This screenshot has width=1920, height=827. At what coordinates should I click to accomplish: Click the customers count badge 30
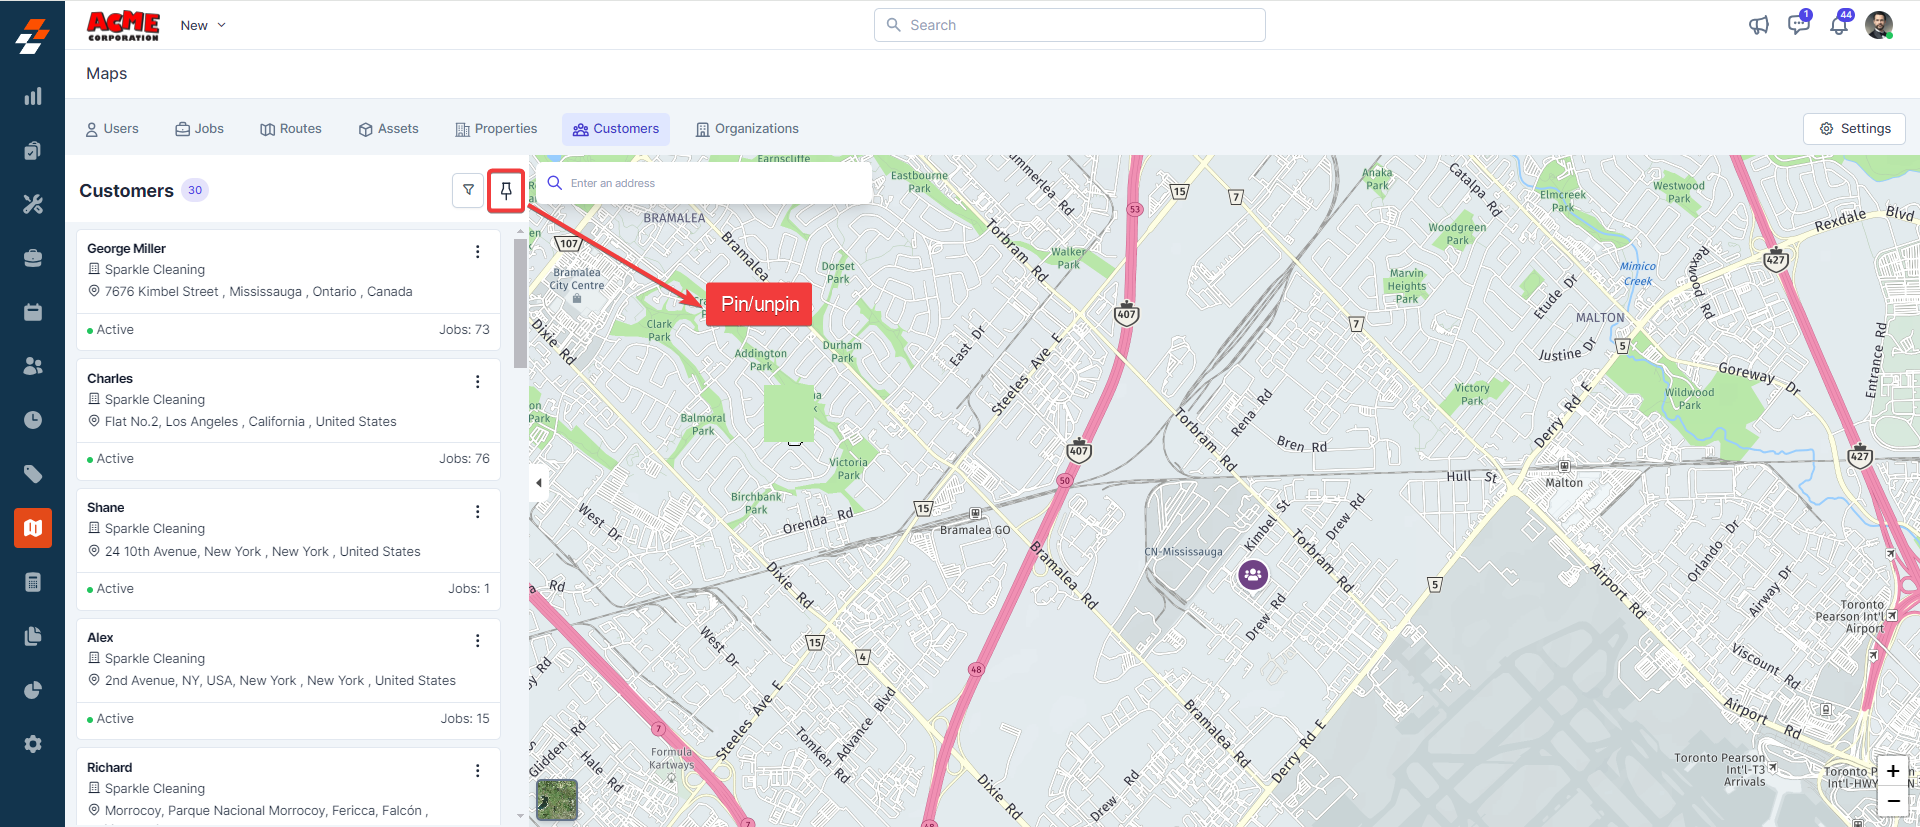click(195, 190)
